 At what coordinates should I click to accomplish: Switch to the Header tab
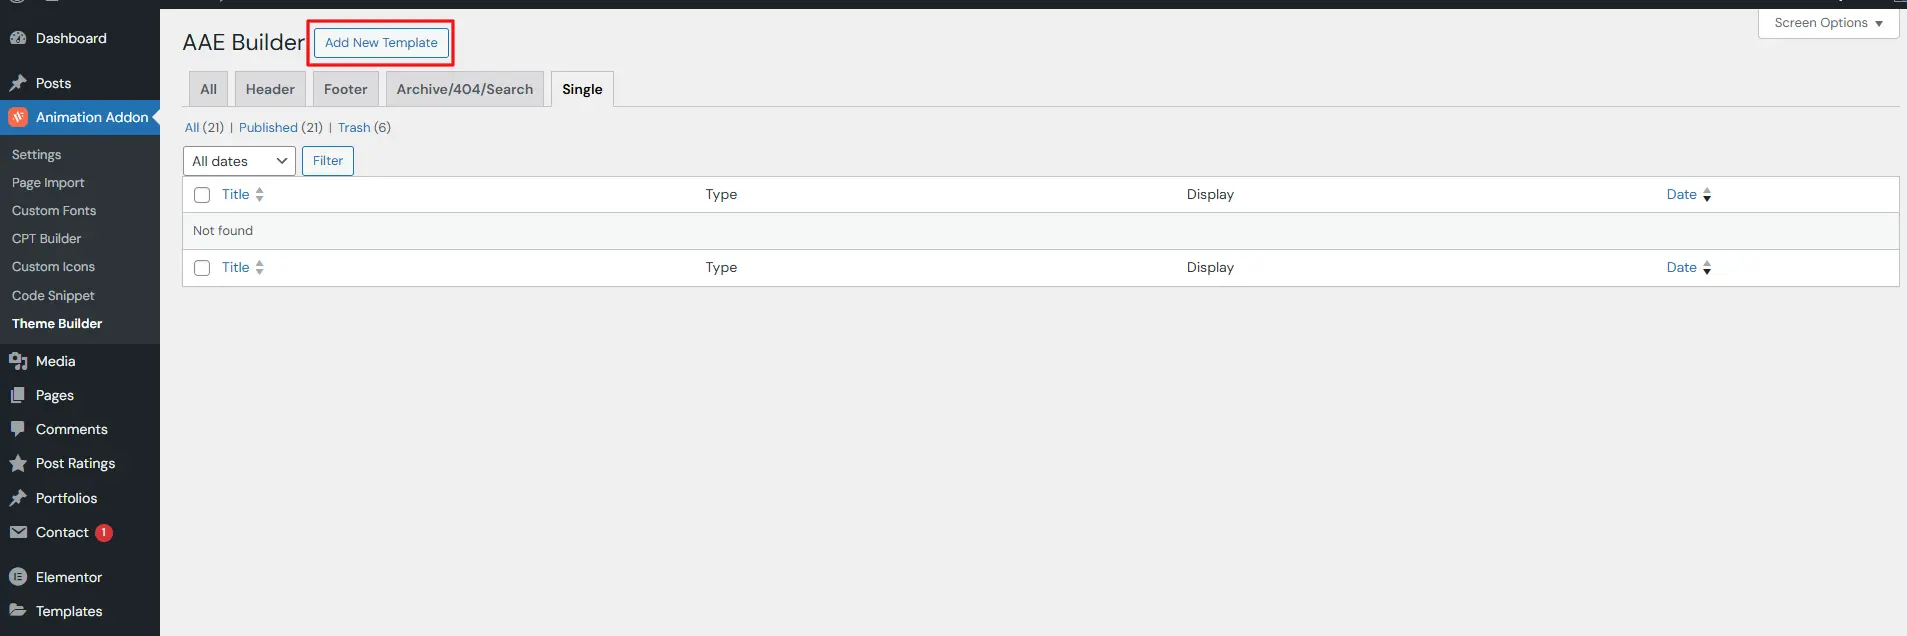[270, 89]
